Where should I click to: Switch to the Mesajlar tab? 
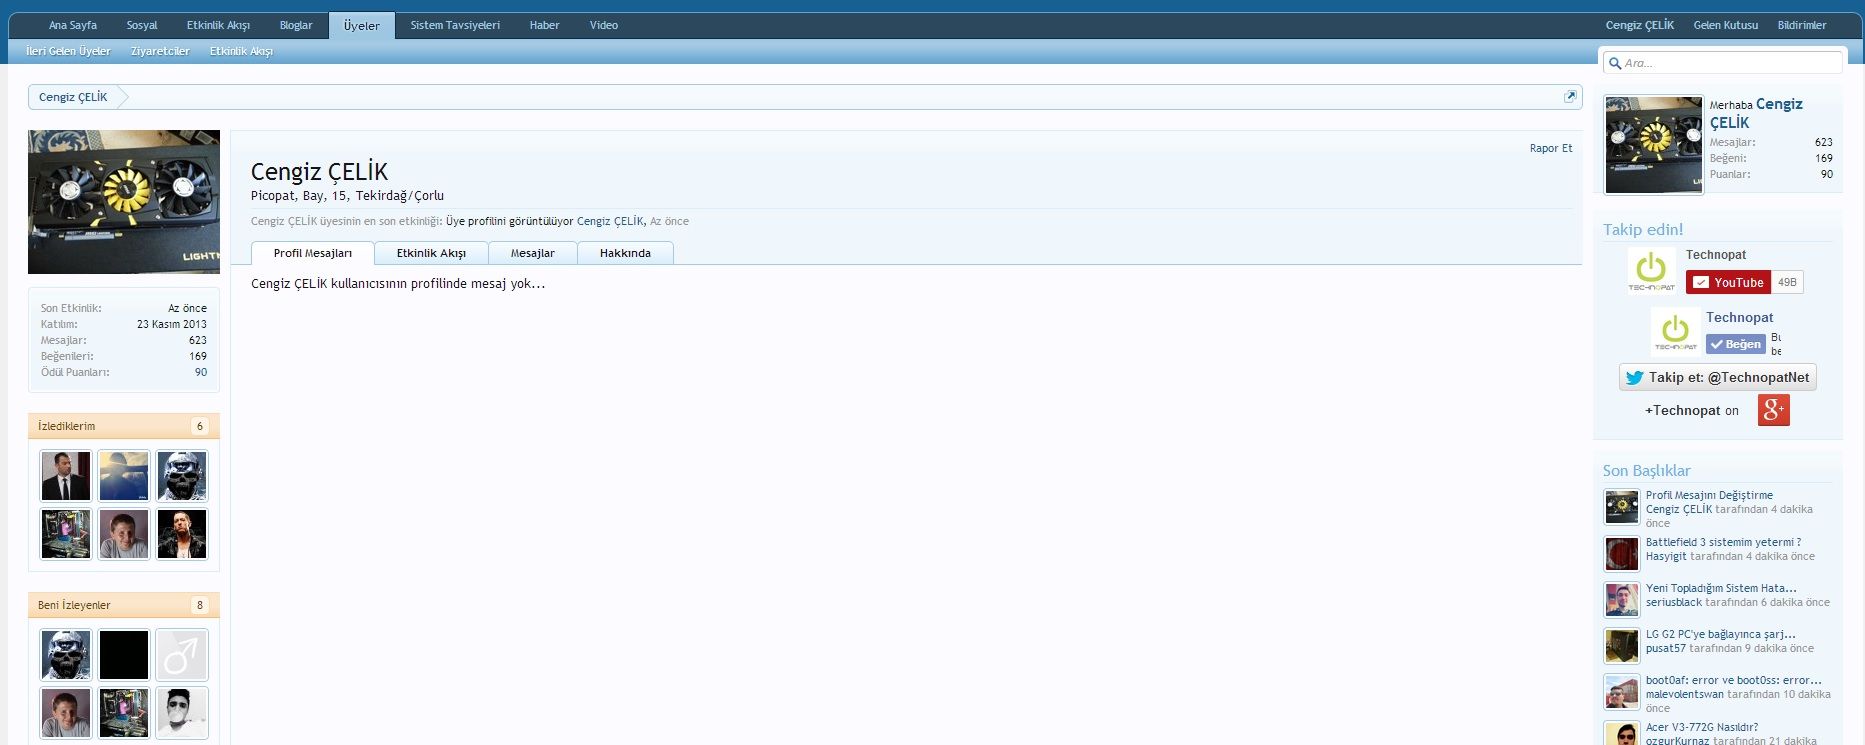(x=533, y=253)
